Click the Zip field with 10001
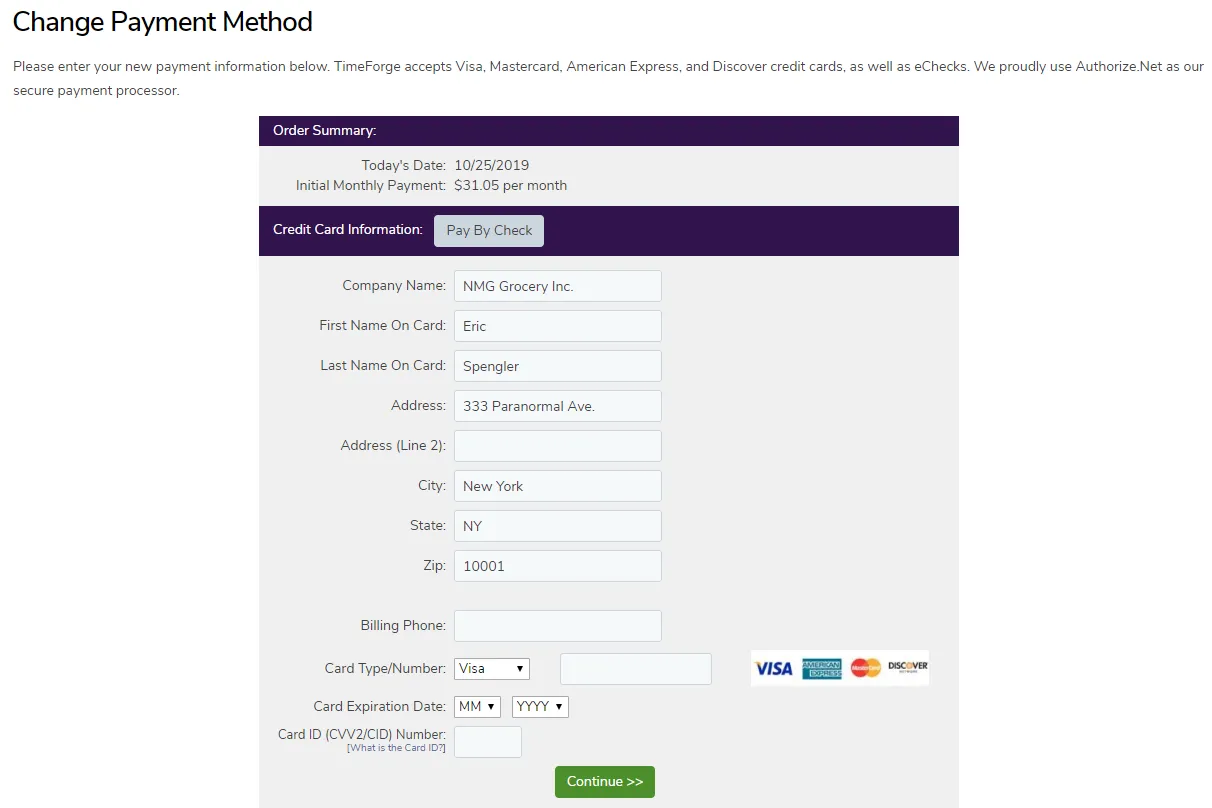This screenshot has height=808, width=1212. pyautogui.click(x=558, y=566)
